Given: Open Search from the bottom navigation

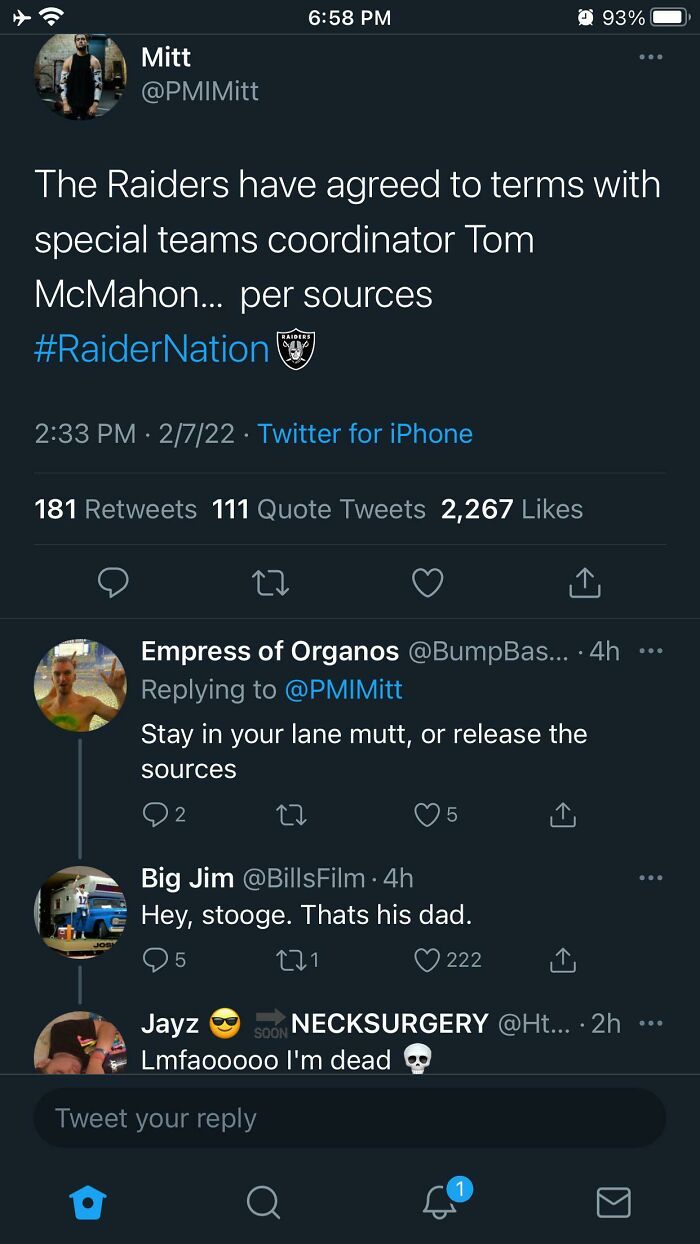Looking at the screenshot, I should coord(263,1203).
